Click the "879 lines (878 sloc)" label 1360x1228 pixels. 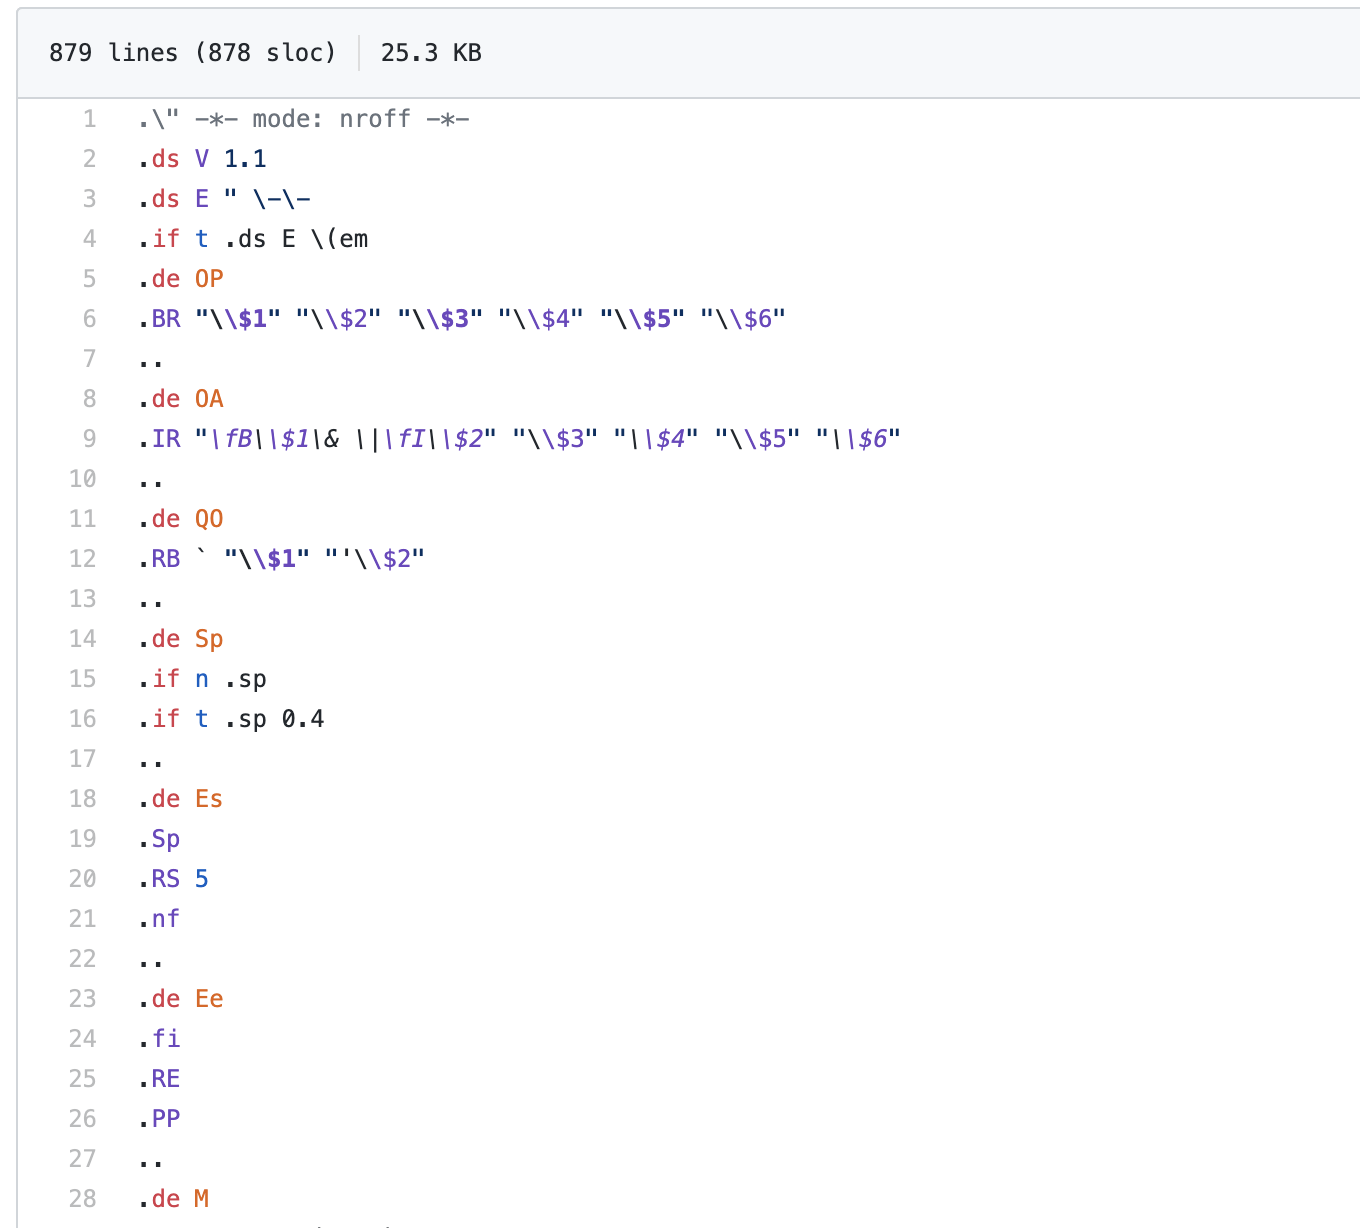click(190, 52)
